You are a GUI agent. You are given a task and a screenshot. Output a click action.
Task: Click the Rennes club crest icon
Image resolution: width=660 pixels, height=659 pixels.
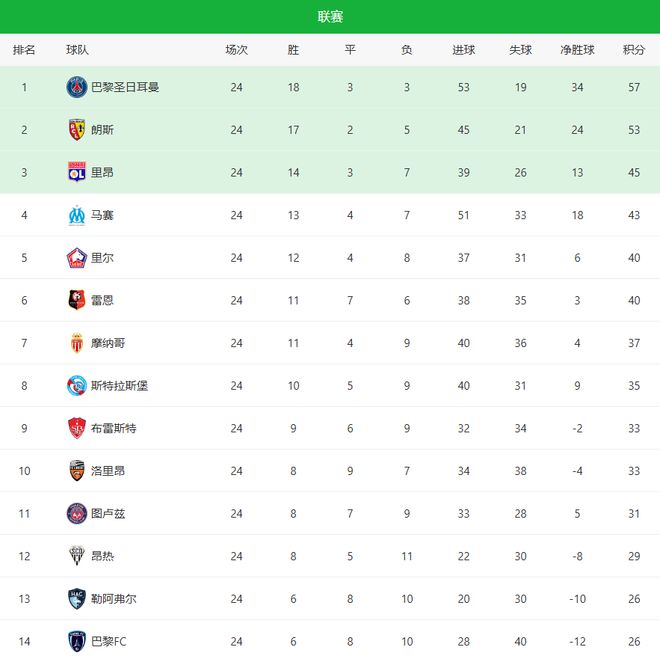coord(77,300)
